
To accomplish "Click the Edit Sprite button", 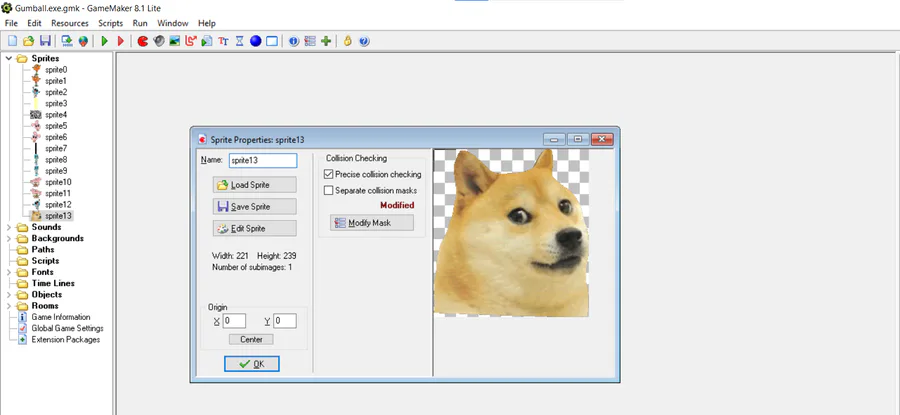I will (254, 228).
